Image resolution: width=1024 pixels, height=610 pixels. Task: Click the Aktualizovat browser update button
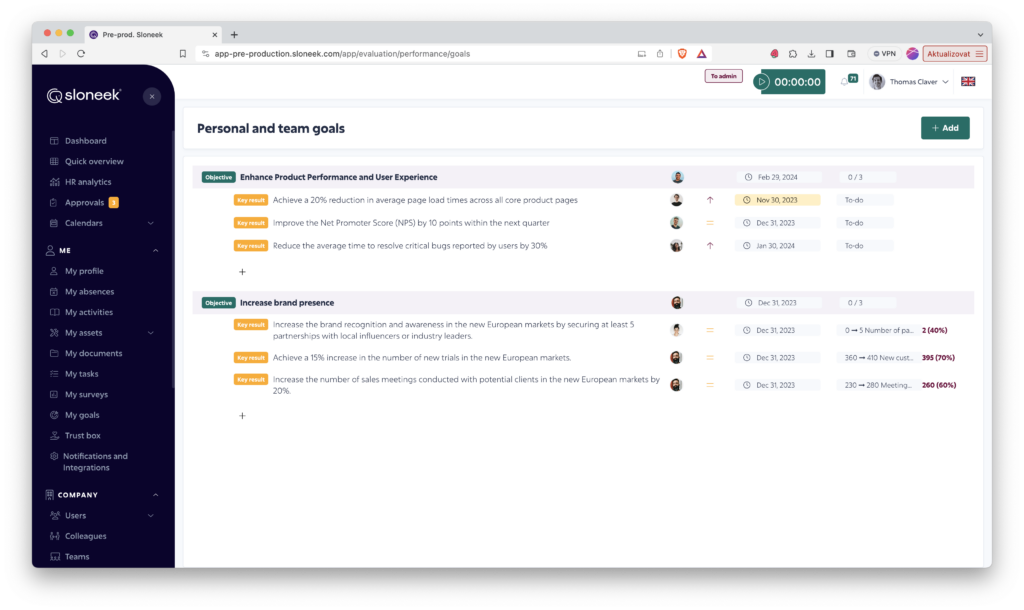click(x=954, y=54)
